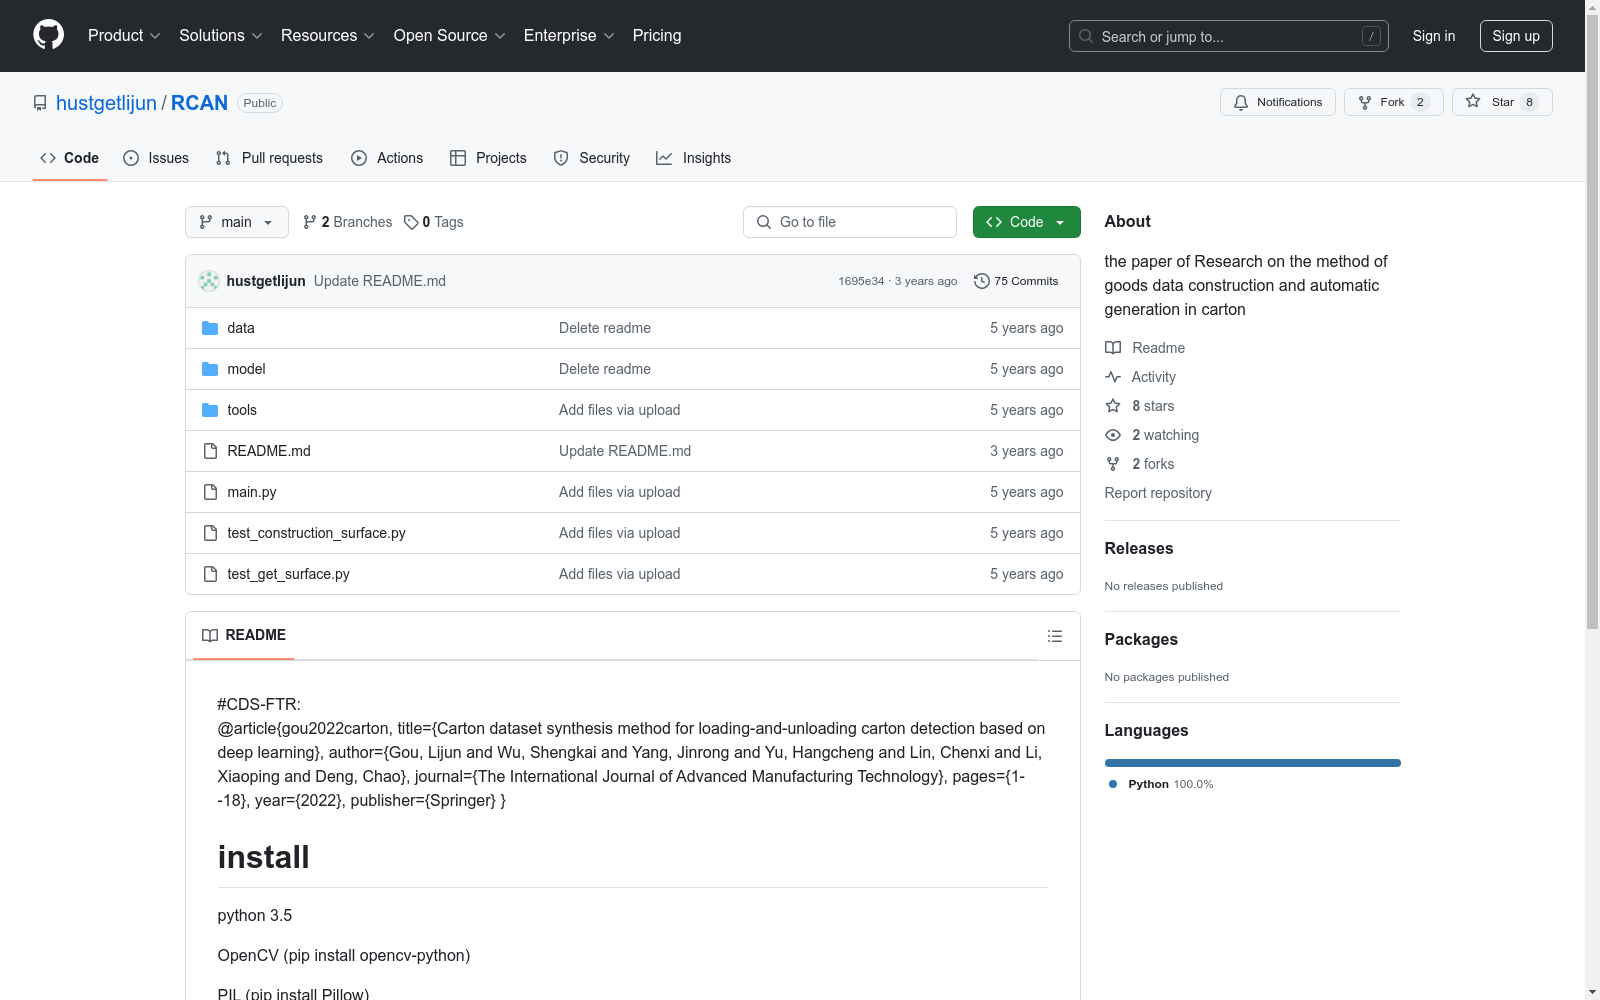The height and width of the screenshot is (1000, 1600).
Task: Open the Pull requests tab
Action: pyautogui.click(x=269, y=158)
